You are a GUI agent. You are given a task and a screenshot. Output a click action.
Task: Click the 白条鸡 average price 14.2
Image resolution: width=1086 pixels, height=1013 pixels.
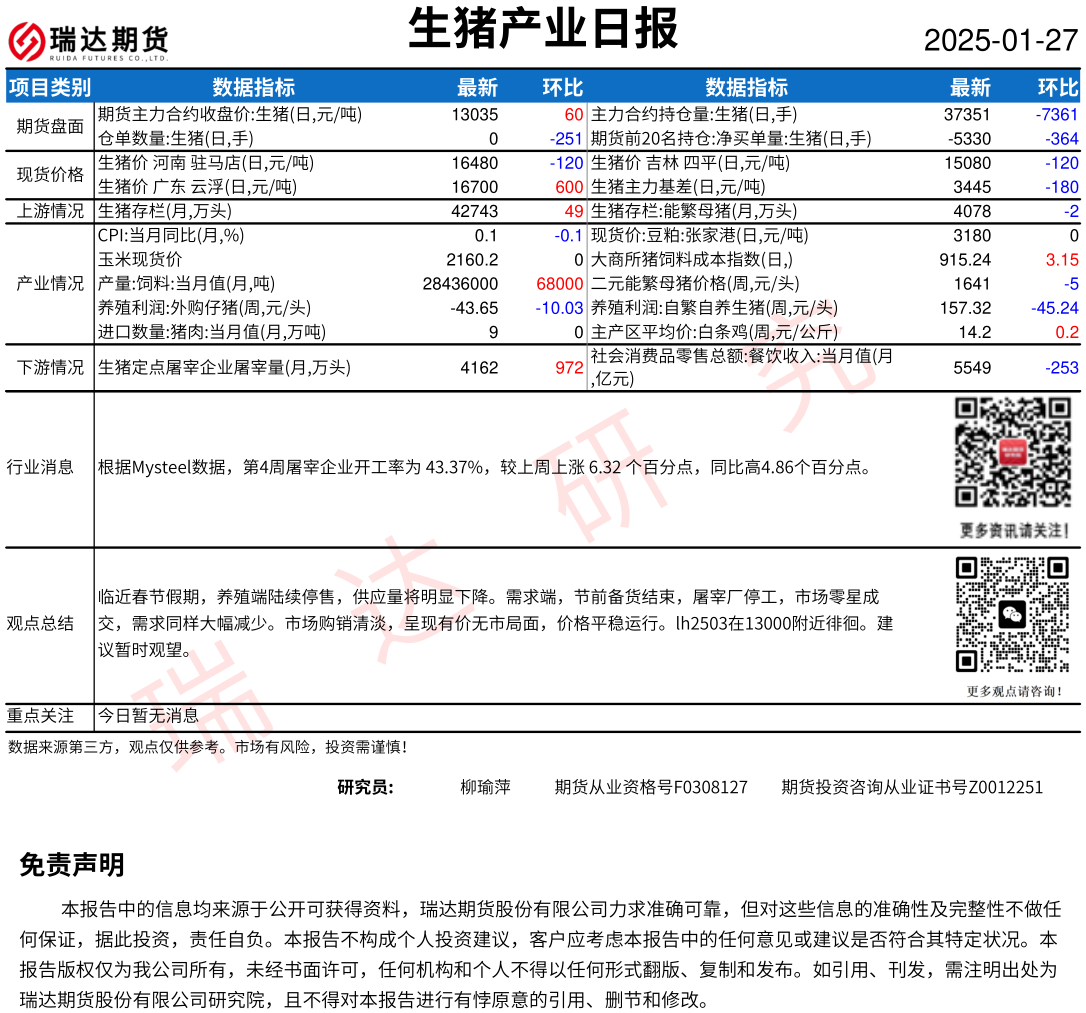pos(975,332)
